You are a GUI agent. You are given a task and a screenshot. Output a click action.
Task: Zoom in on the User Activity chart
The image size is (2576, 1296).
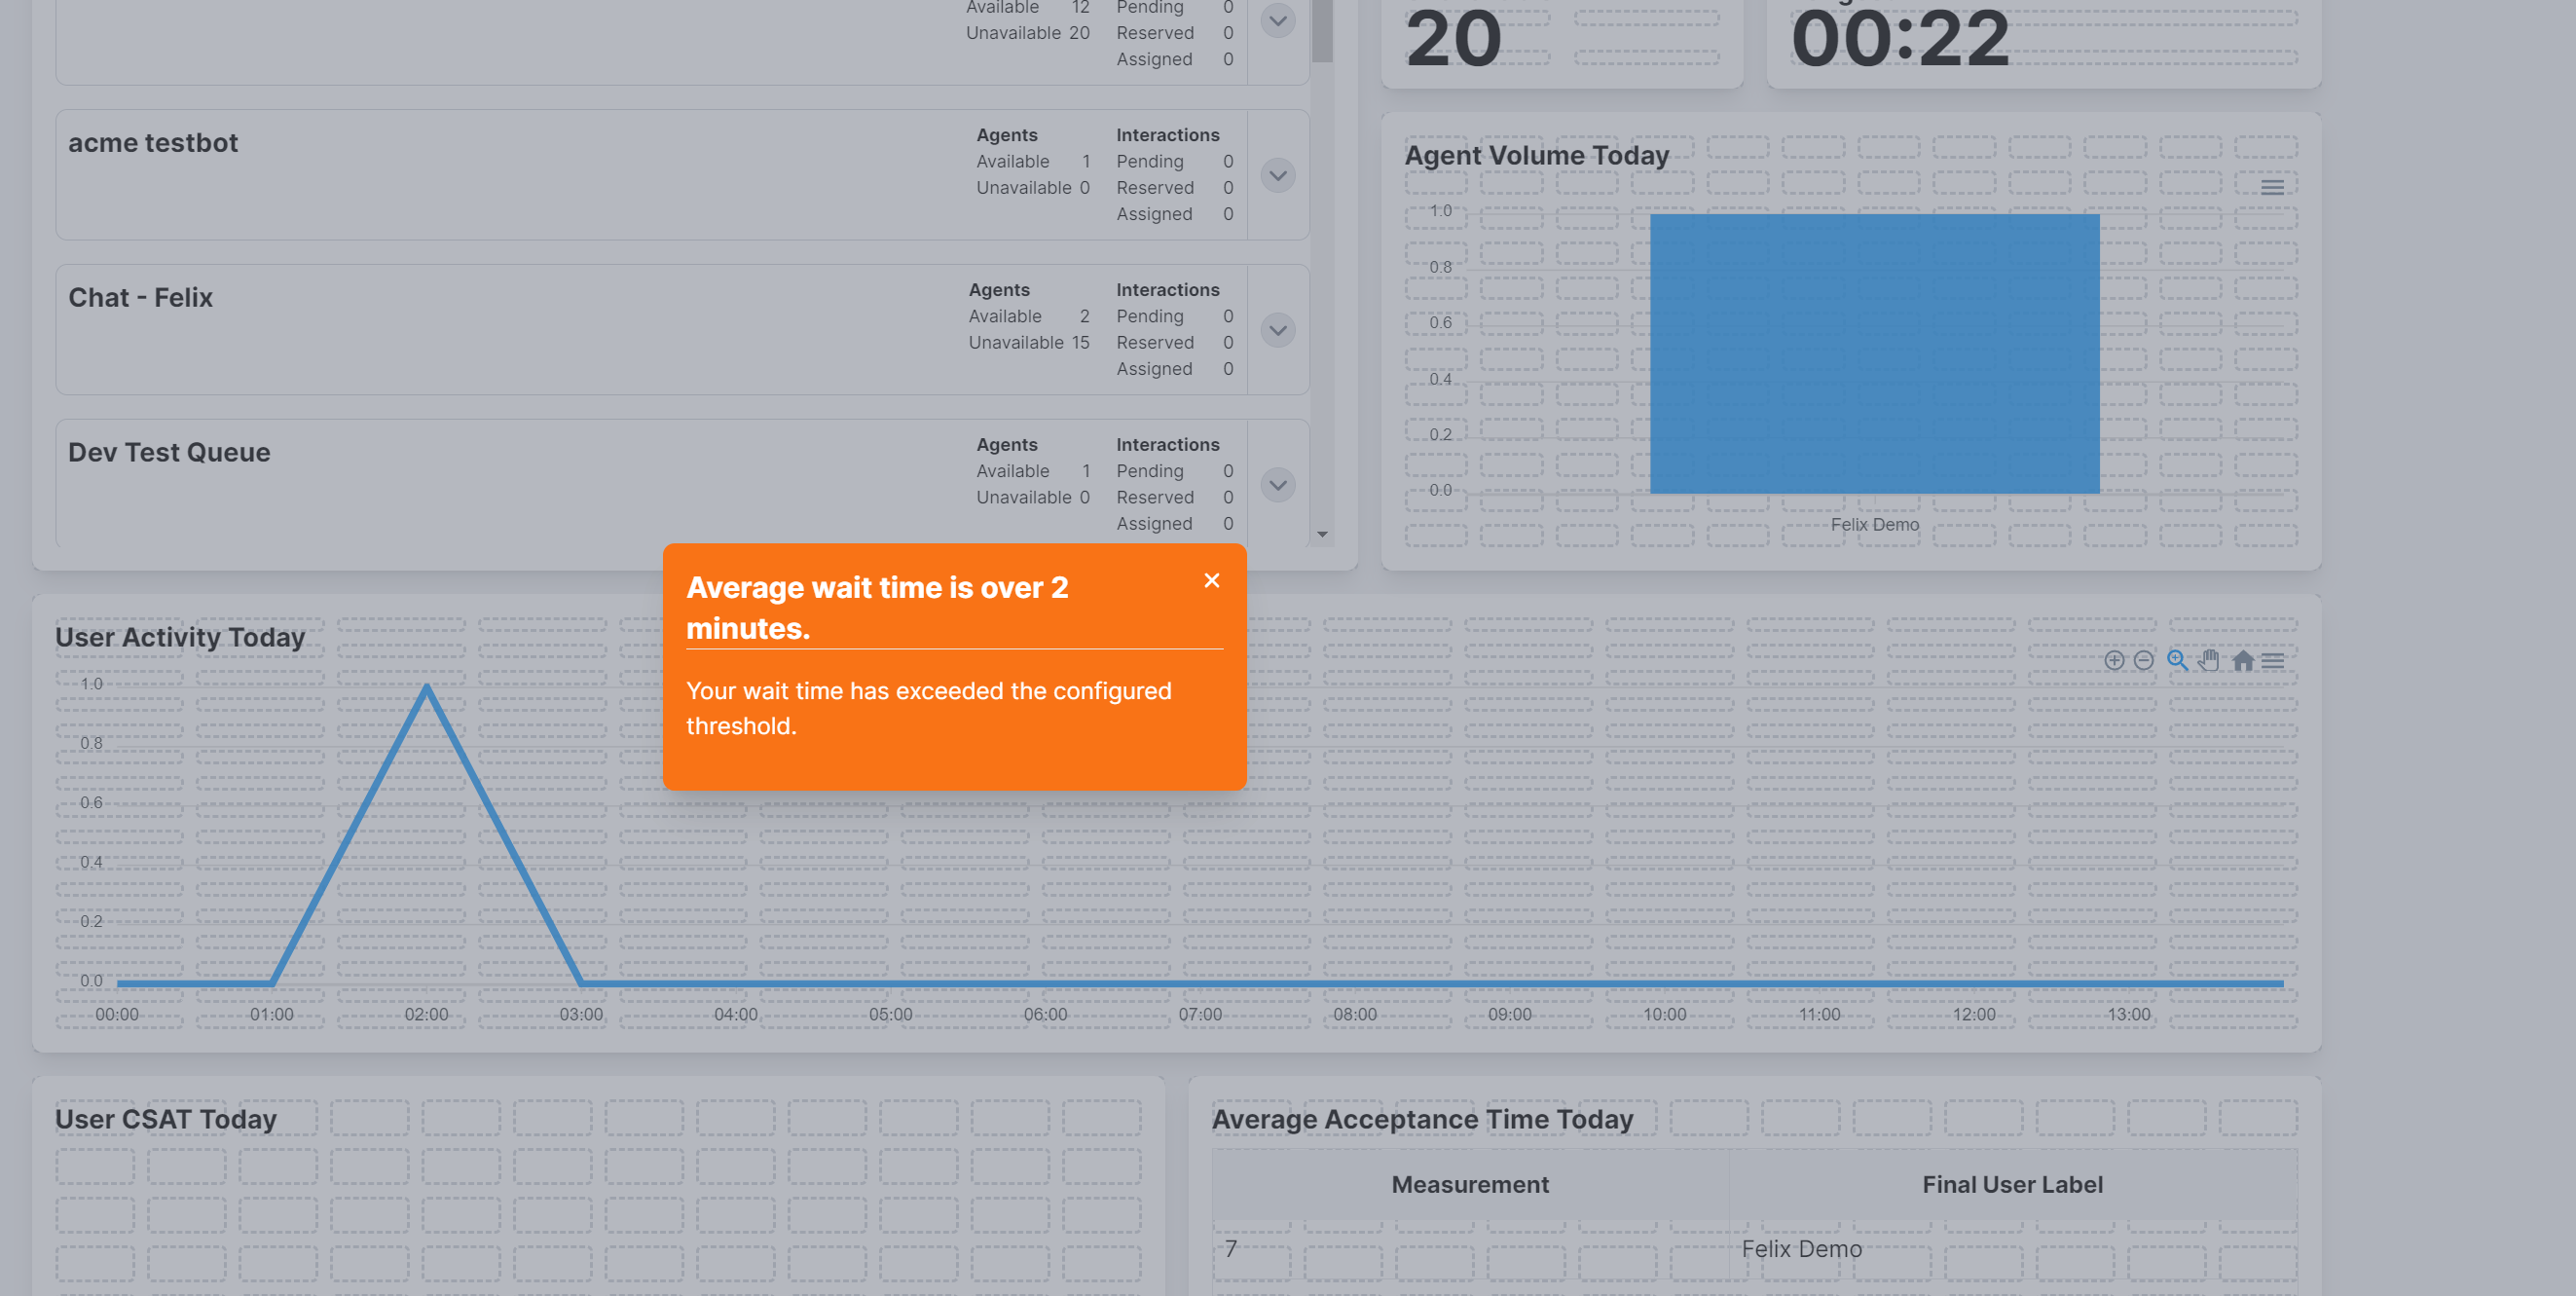tap(2115, 660)
